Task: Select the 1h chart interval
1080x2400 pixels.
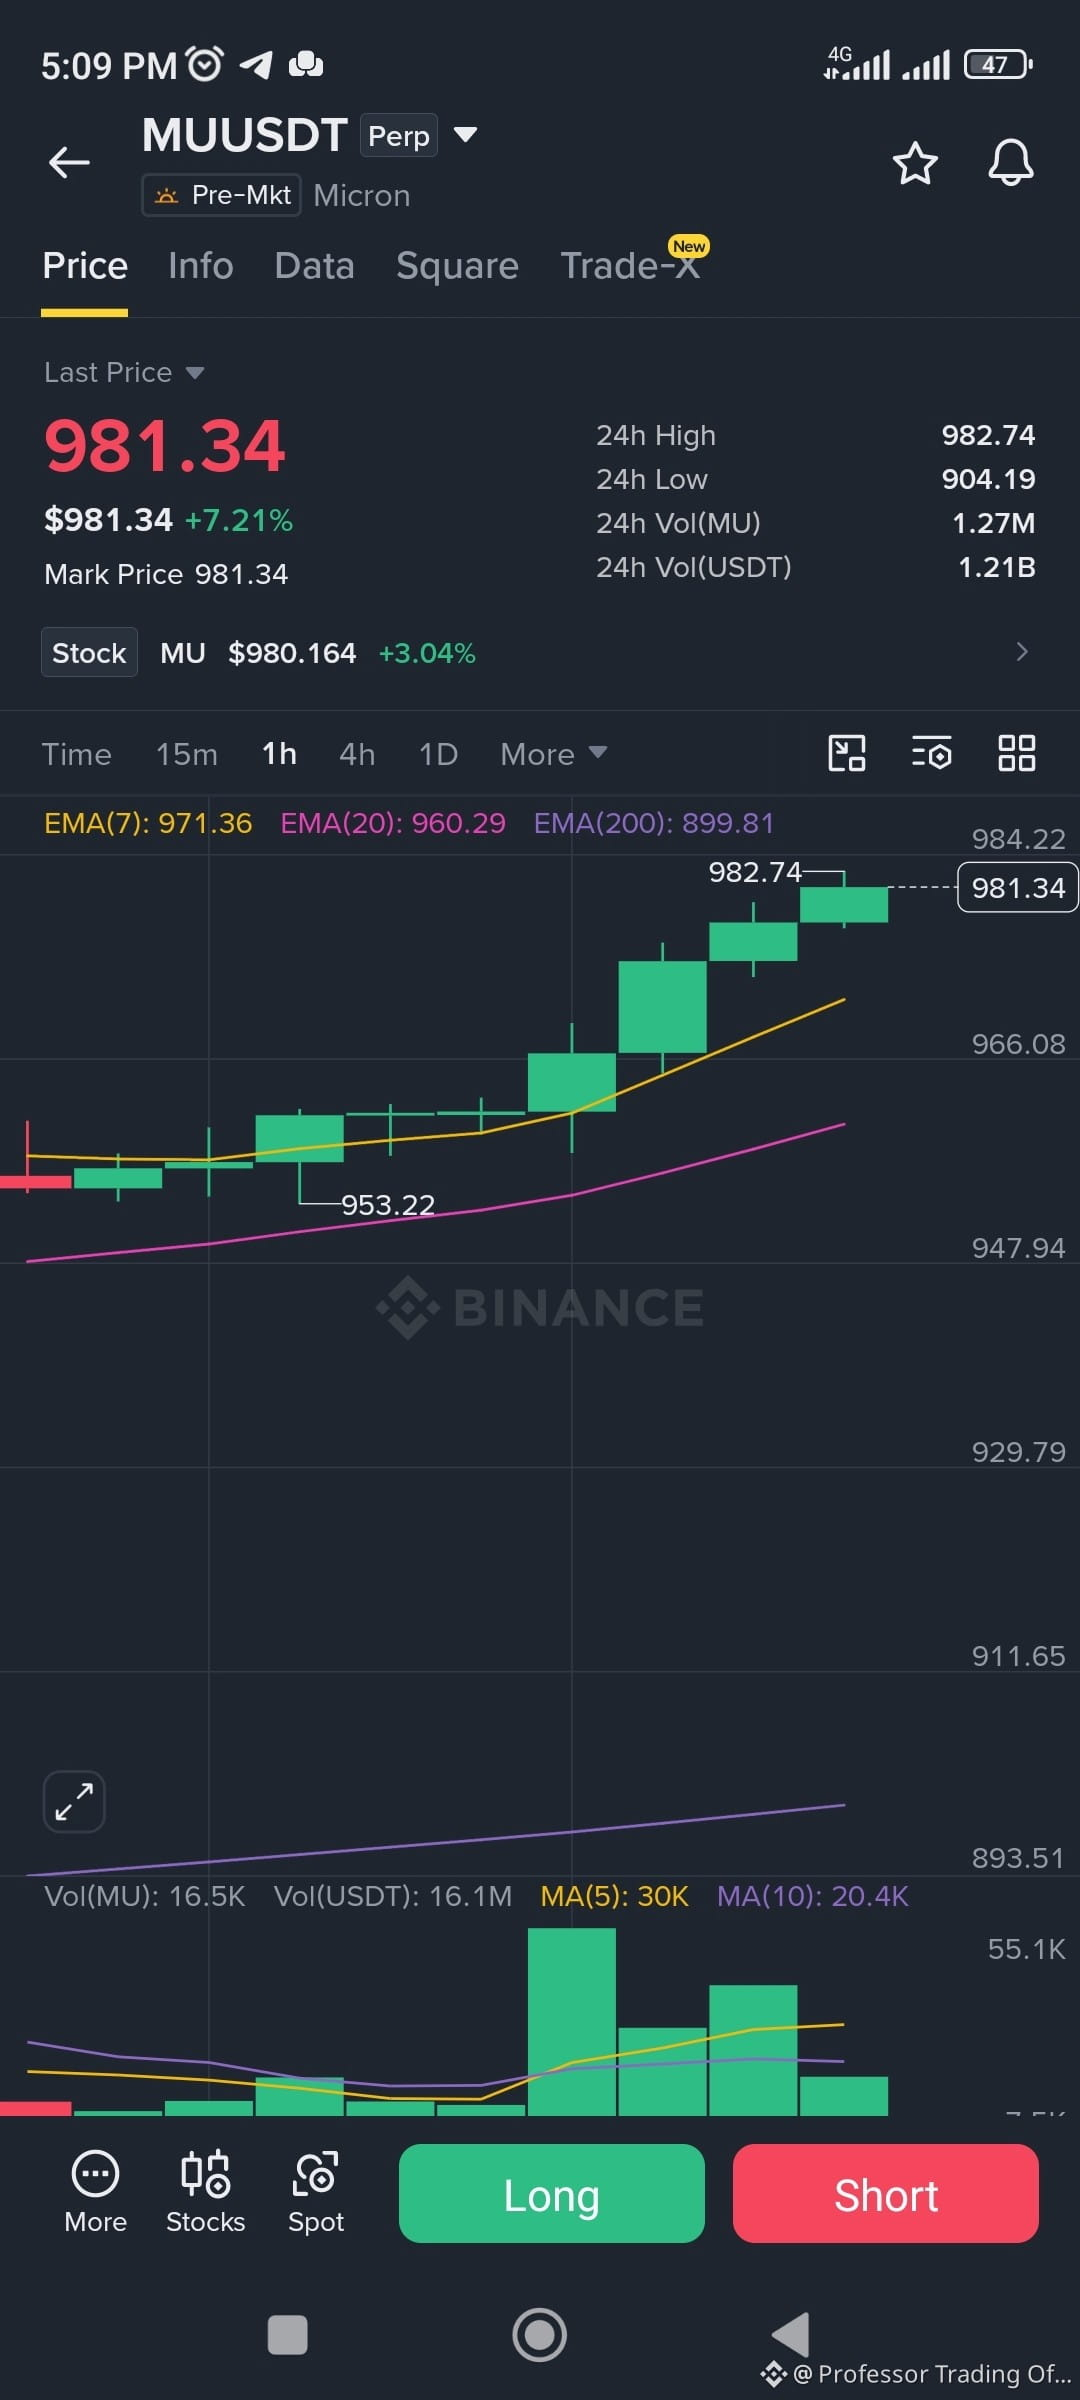Action: (x=279, y=754)
